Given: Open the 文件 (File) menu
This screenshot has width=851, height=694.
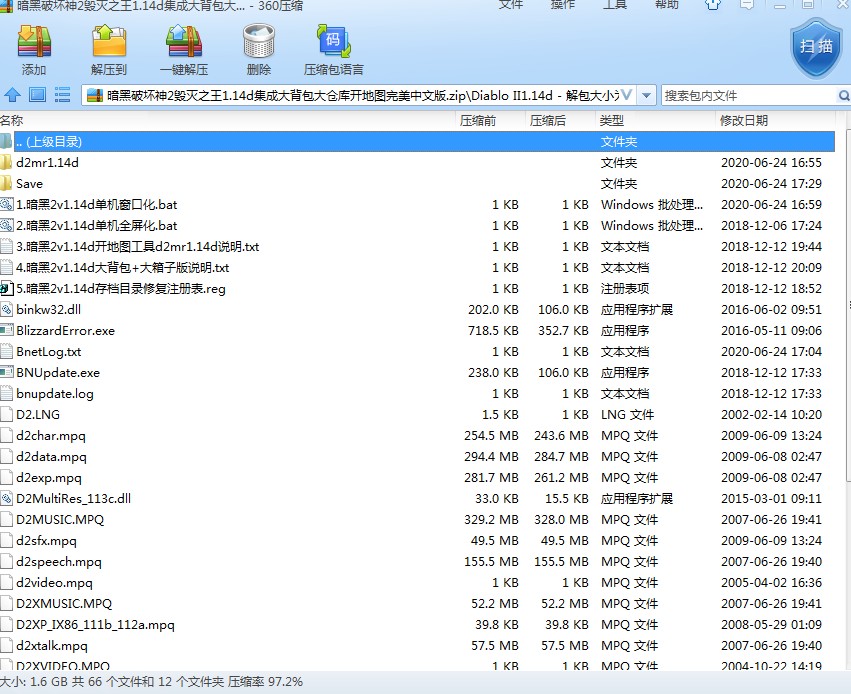Looking at the screenshot, I should click(x=511, y=5).
